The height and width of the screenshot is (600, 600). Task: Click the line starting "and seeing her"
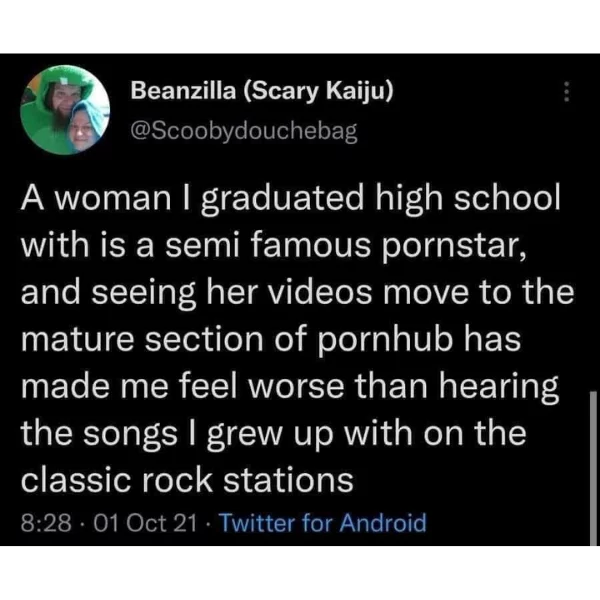click(297, 292)
